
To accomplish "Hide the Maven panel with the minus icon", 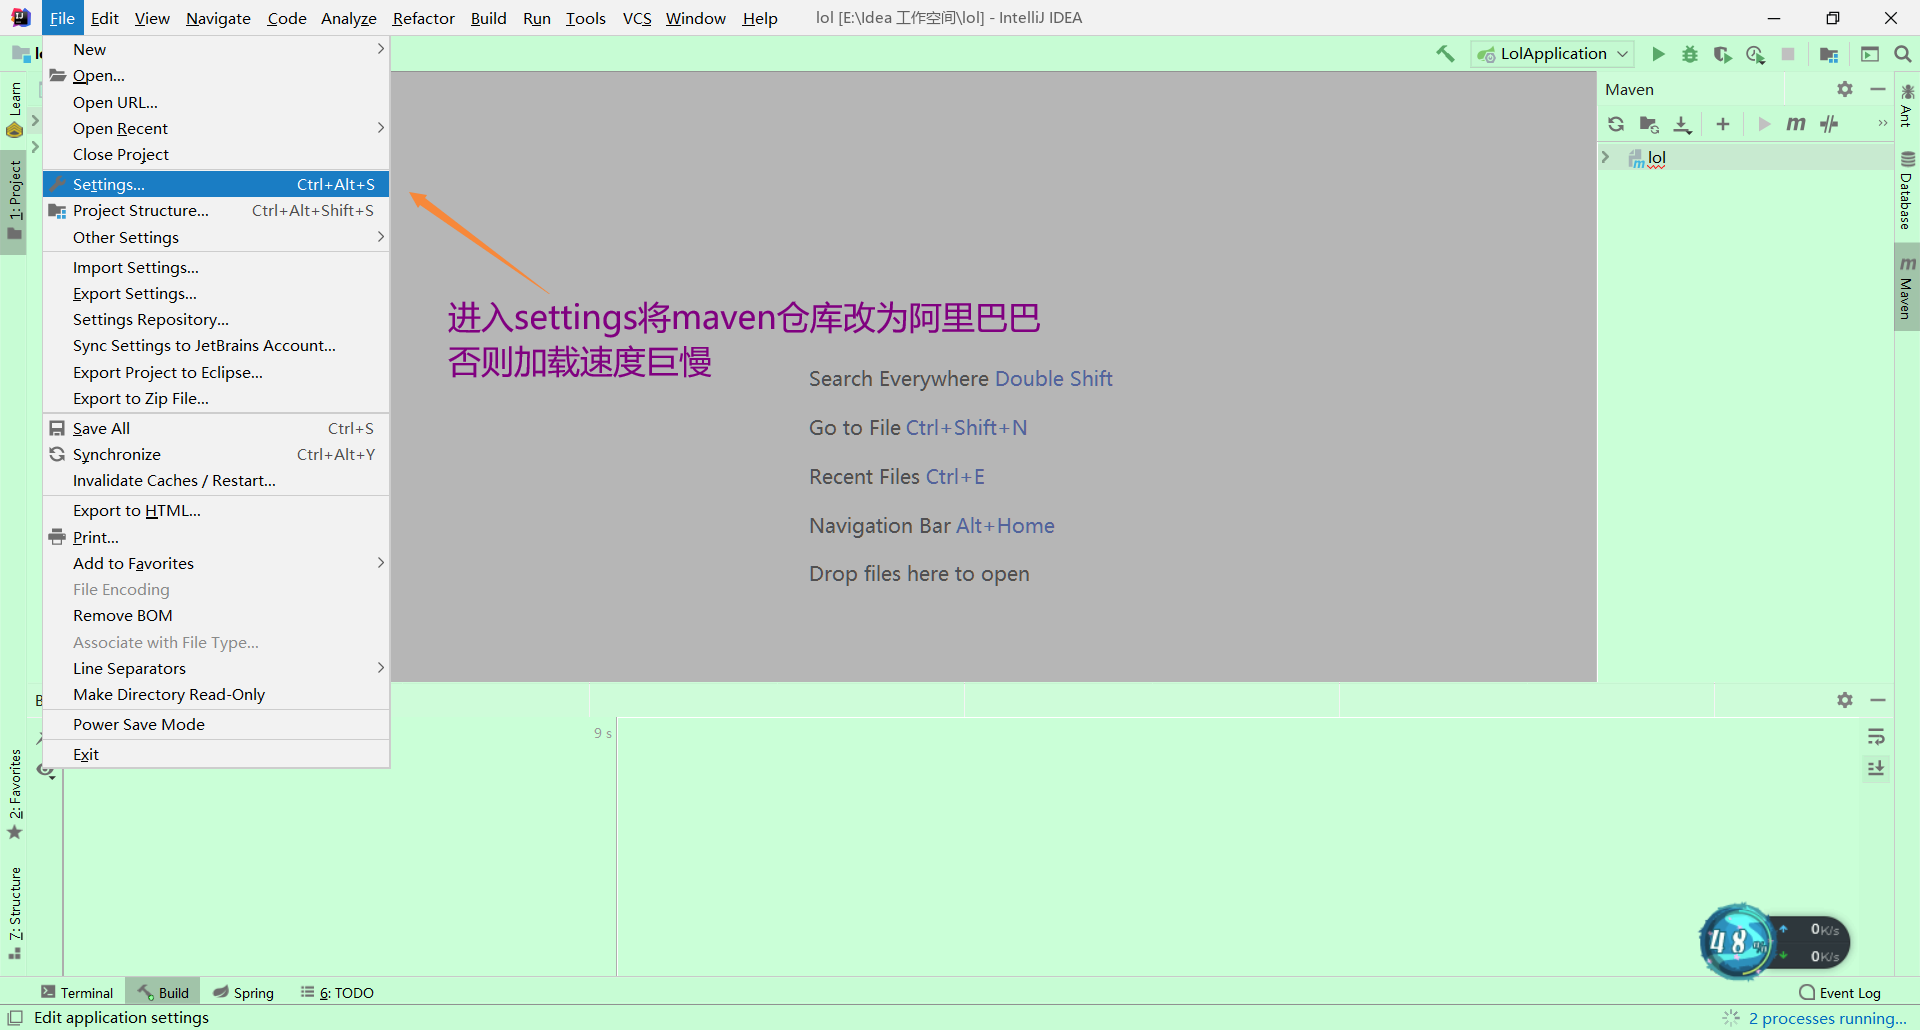I will [1878, 89].
